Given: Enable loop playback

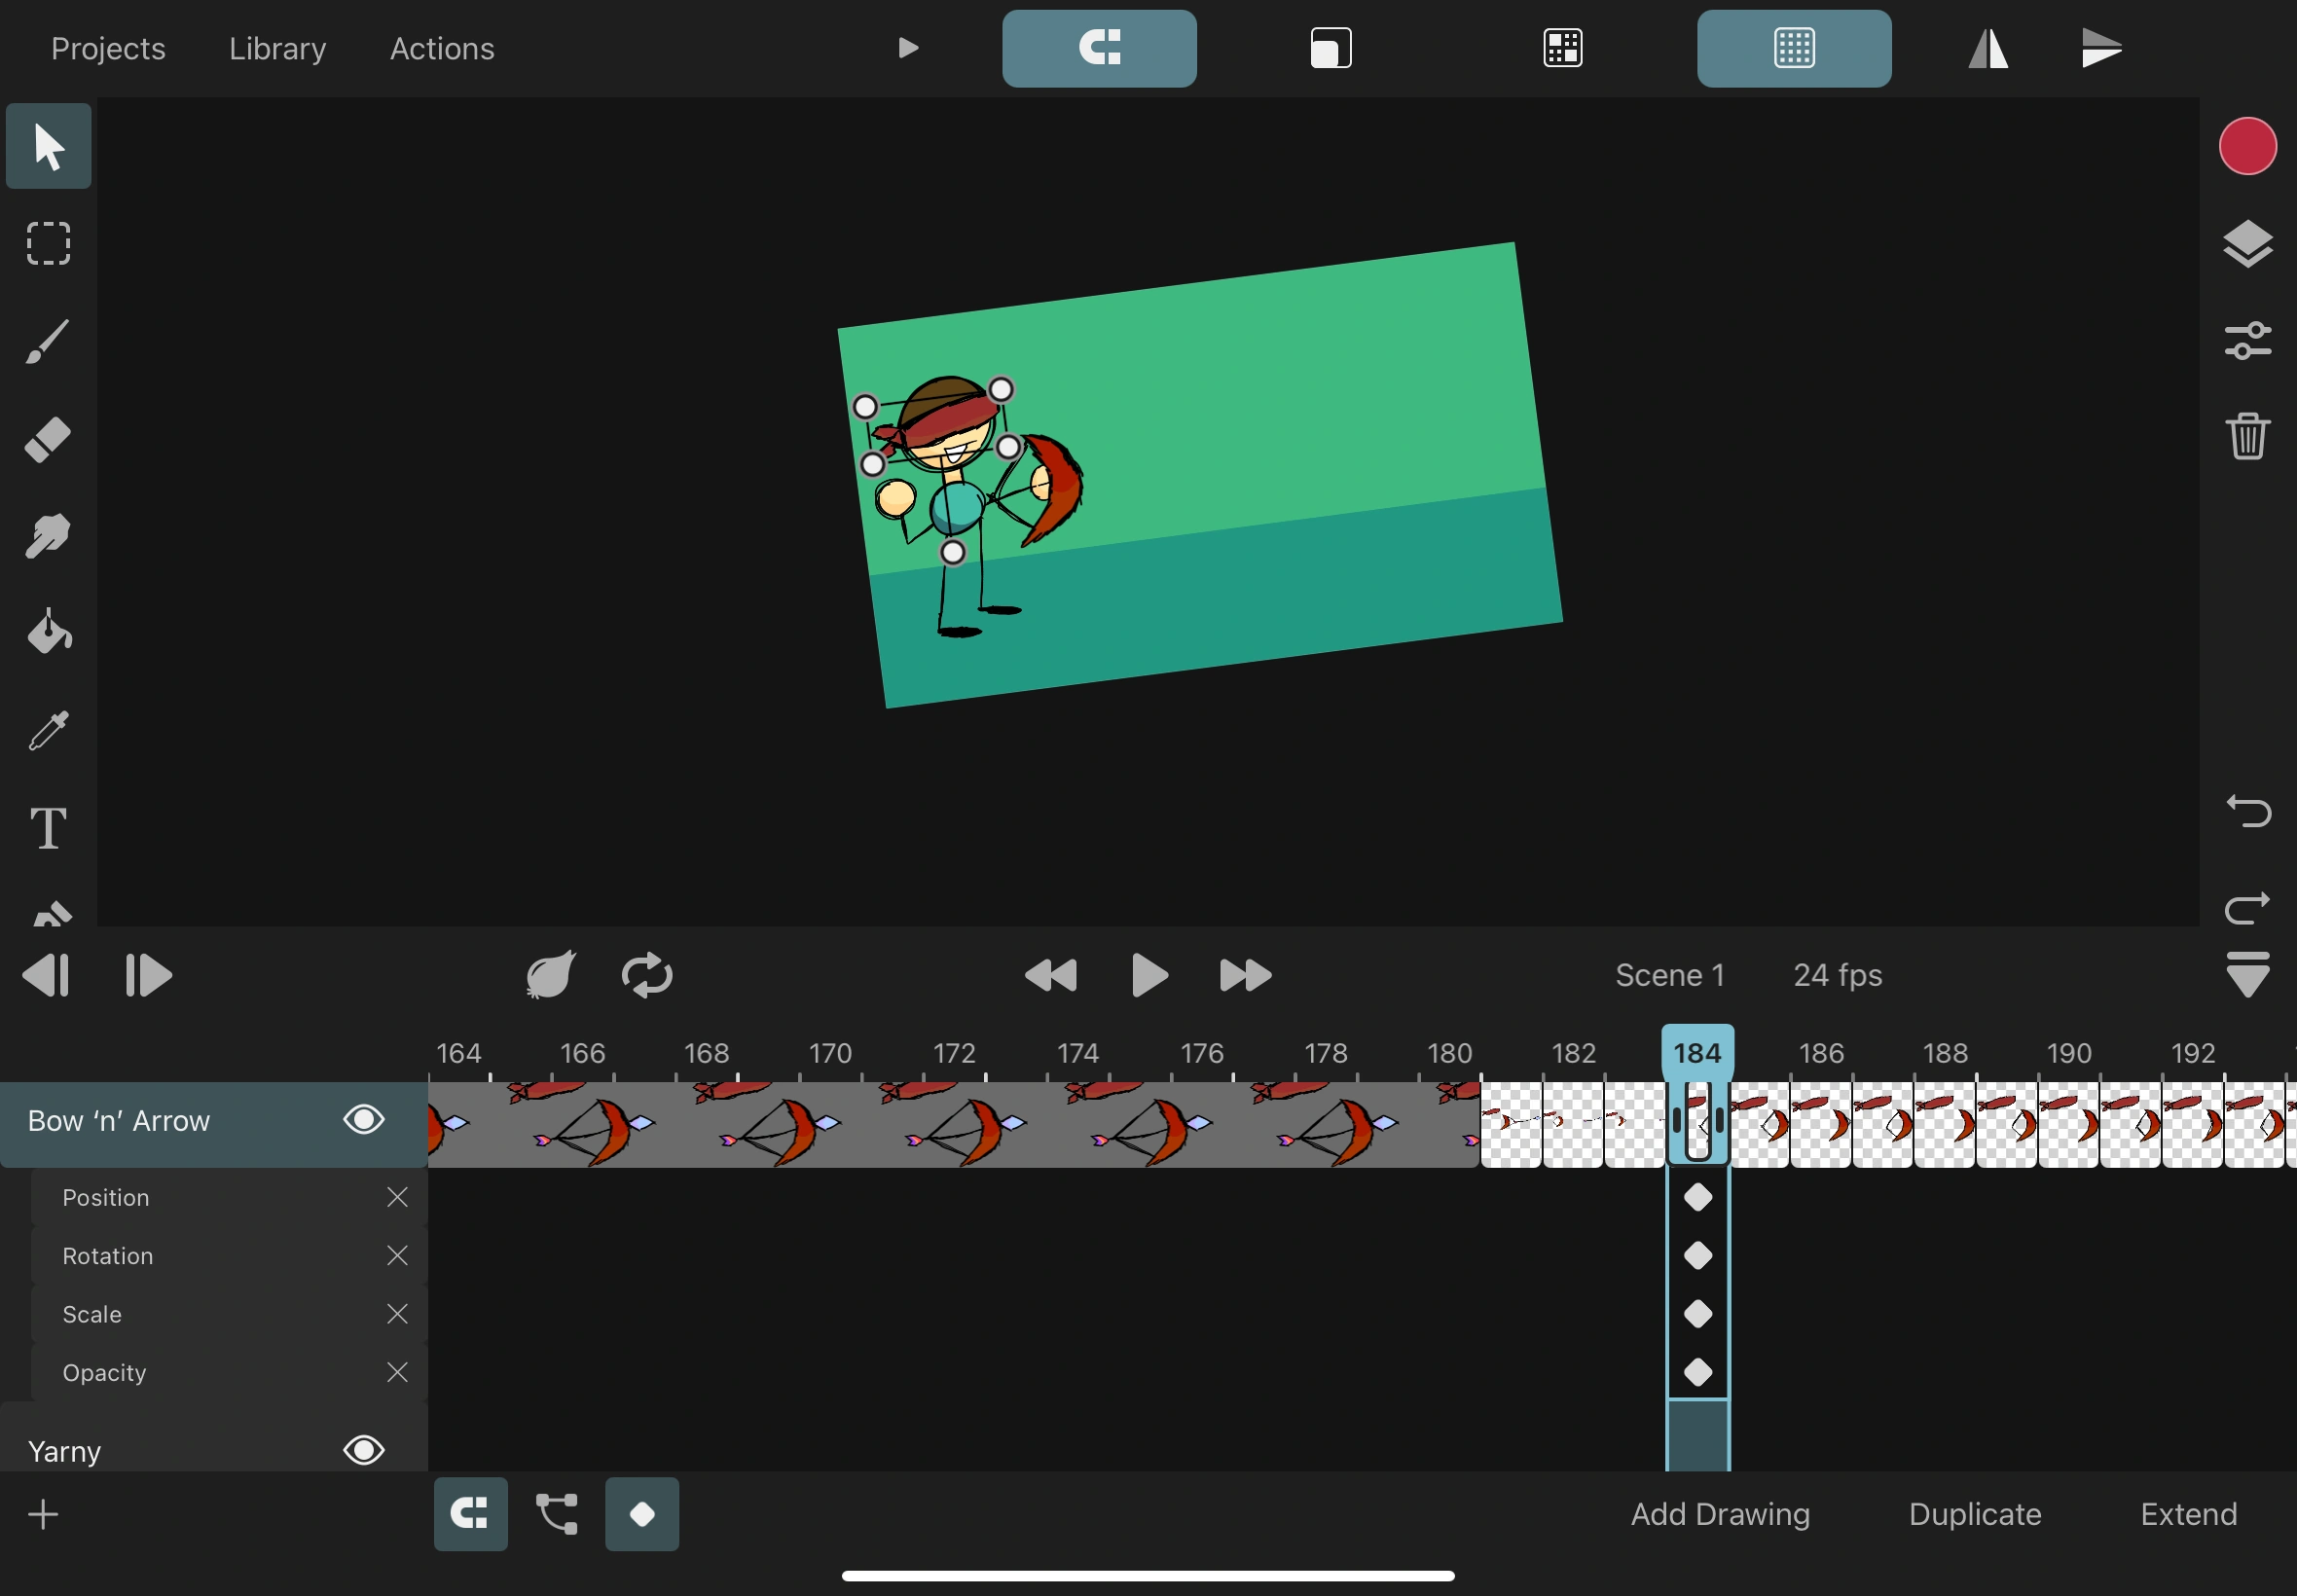Looking at the screenshot, I should [x=646, y=974].
